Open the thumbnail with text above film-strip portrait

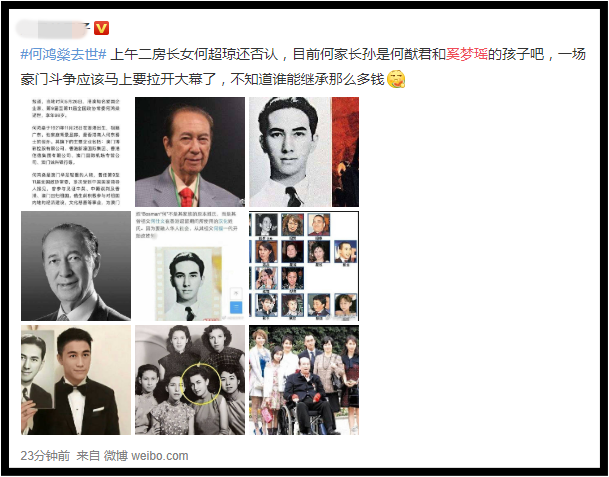190,266
